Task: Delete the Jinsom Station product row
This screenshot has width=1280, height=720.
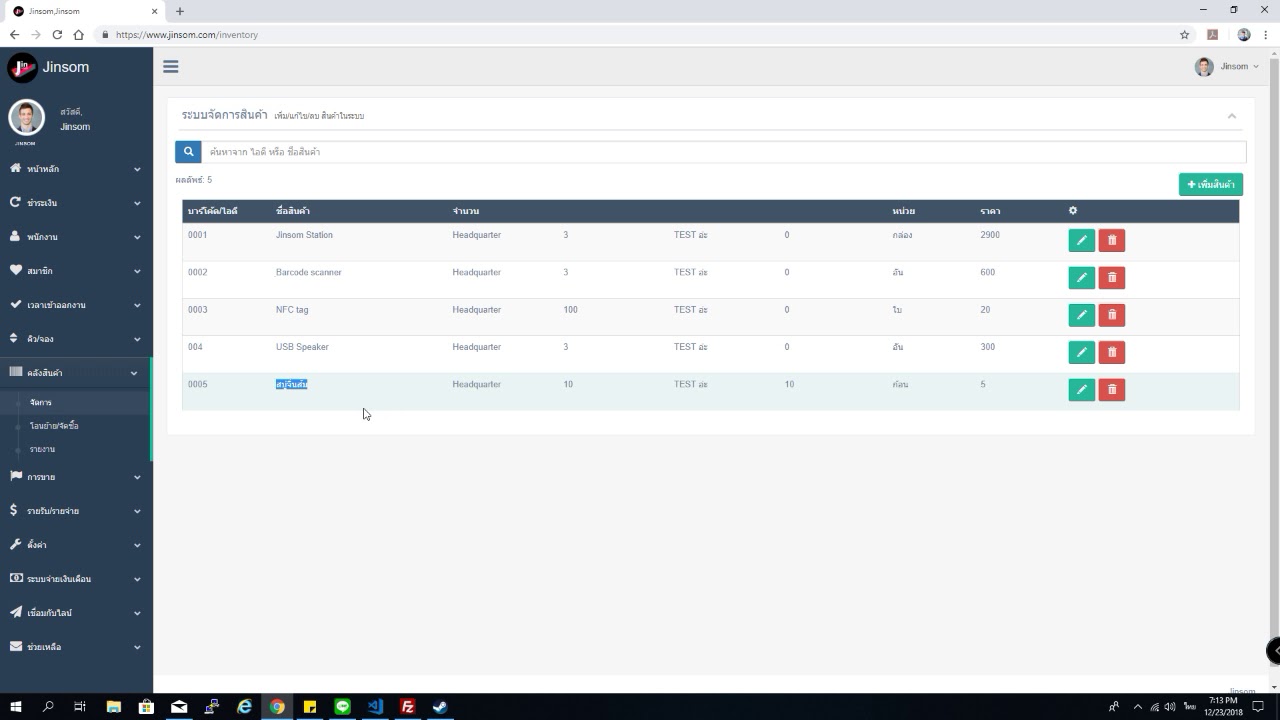Action: tap(1112, 240)
